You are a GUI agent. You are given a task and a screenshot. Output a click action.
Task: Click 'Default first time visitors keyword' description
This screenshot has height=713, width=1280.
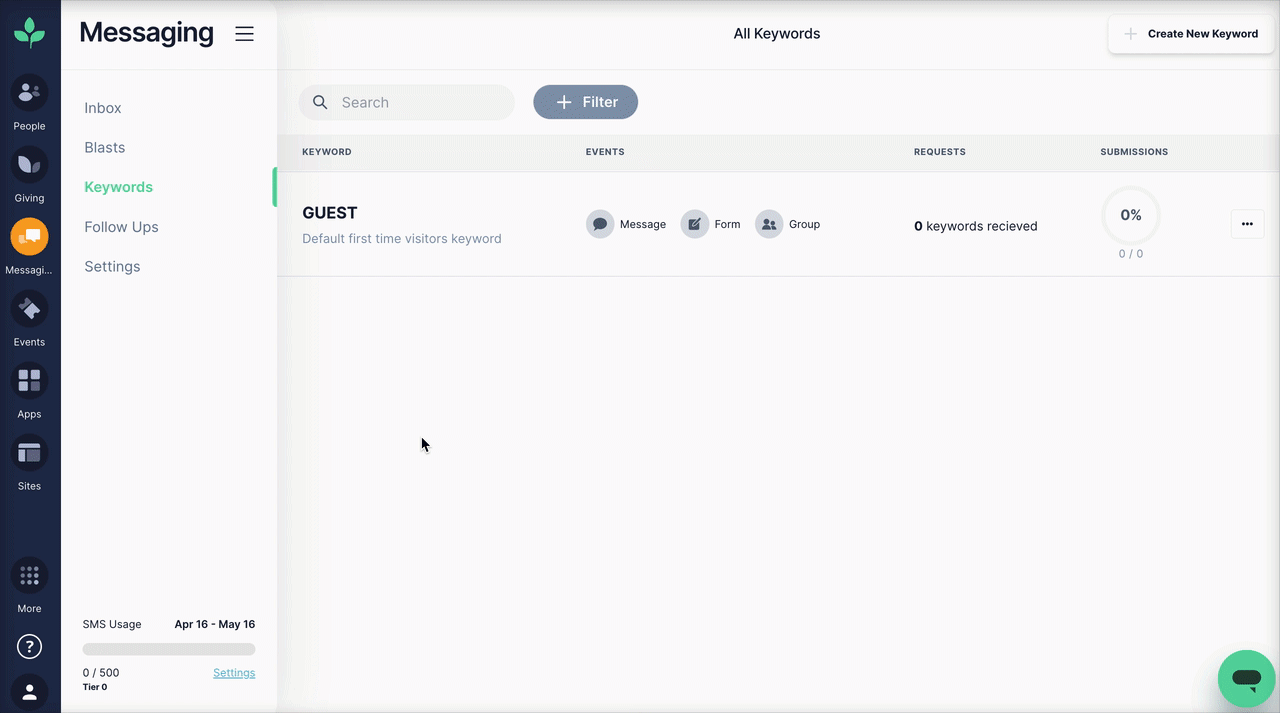402,239
